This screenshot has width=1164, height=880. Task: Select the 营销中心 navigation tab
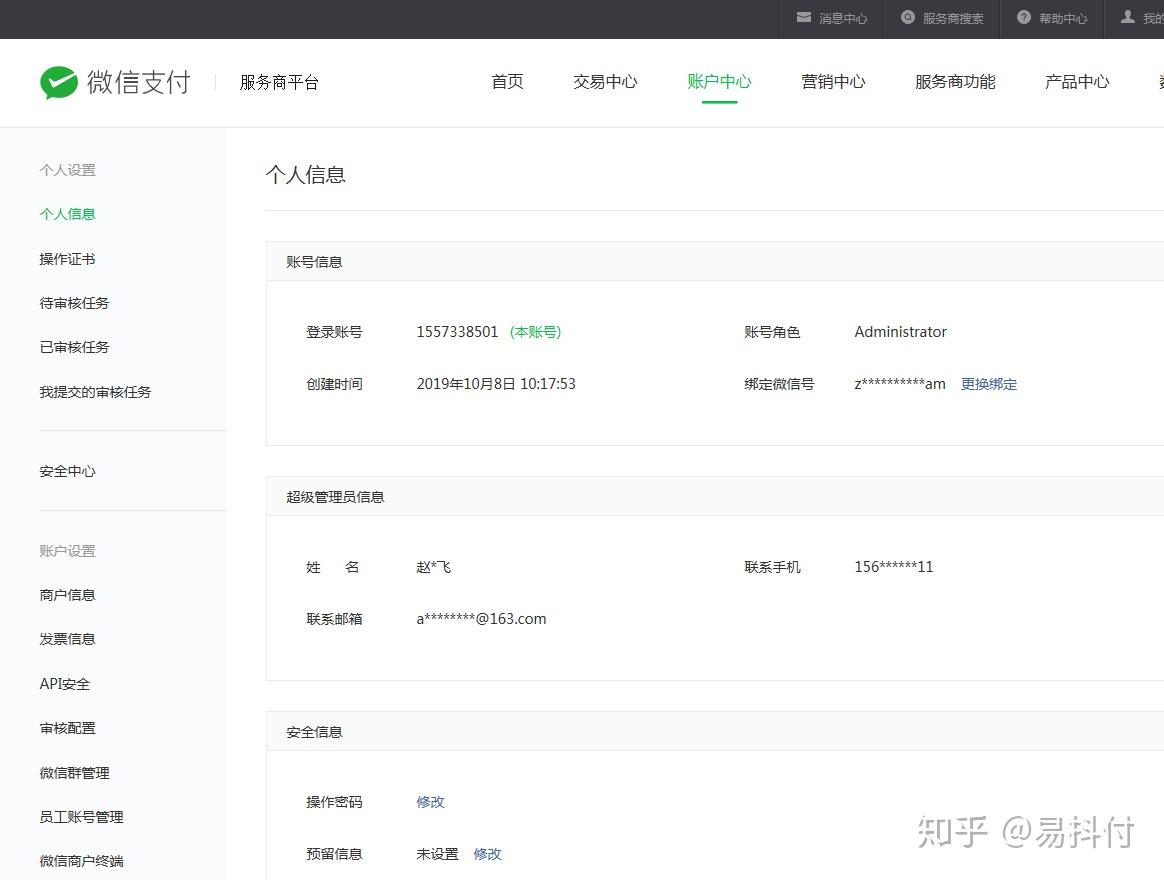click(x=833, y=82)
